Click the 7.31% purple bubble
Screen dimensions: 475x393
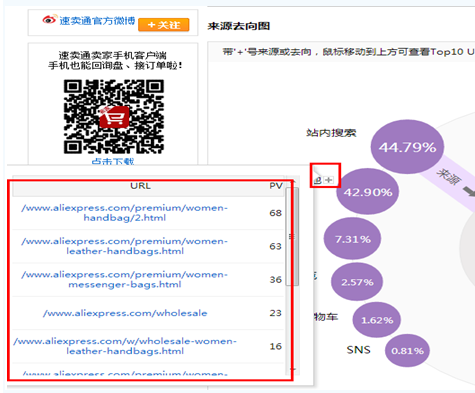point(352,239)
